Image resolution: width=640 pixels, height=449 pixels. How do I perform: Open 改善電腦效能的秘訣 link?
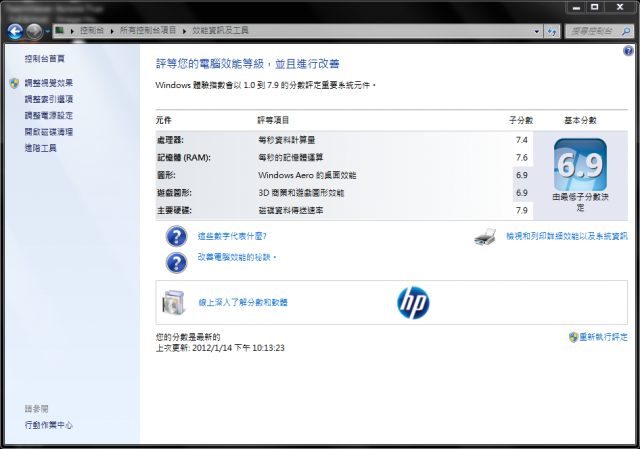237,257
